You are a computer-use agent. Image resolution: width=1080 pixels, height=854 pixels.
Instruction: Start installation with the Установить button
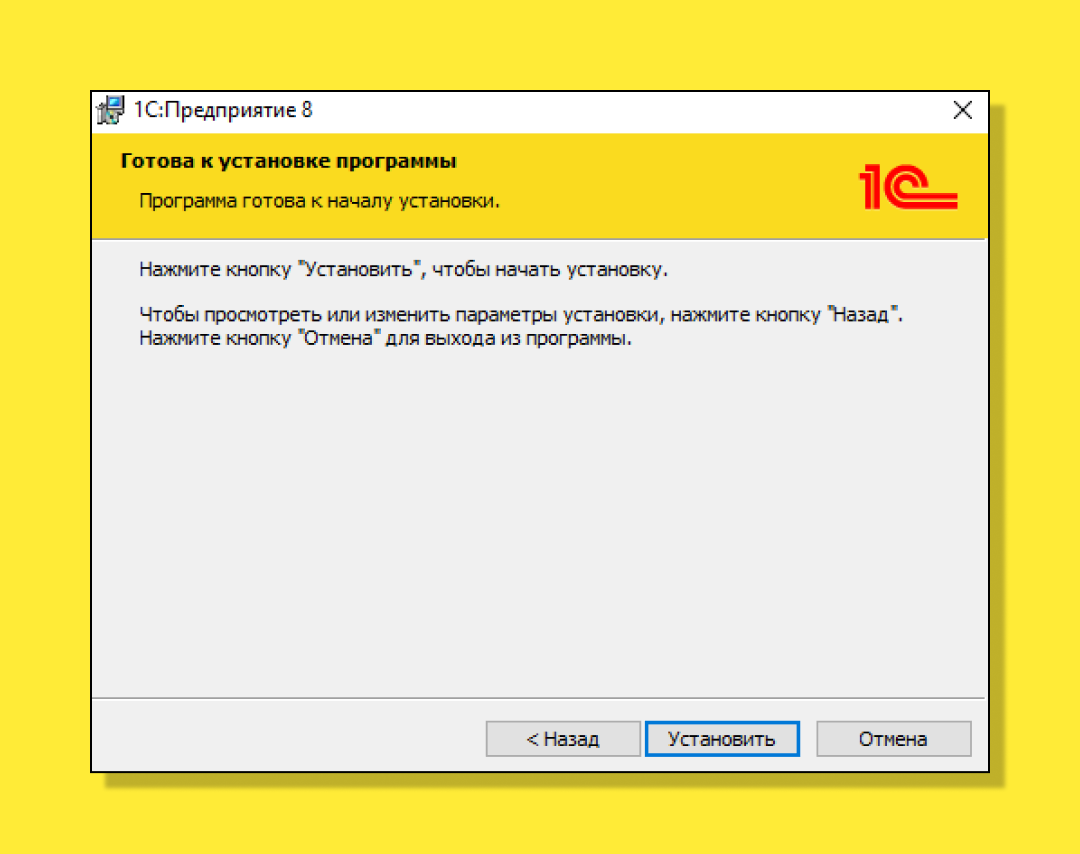click(722, 739)
